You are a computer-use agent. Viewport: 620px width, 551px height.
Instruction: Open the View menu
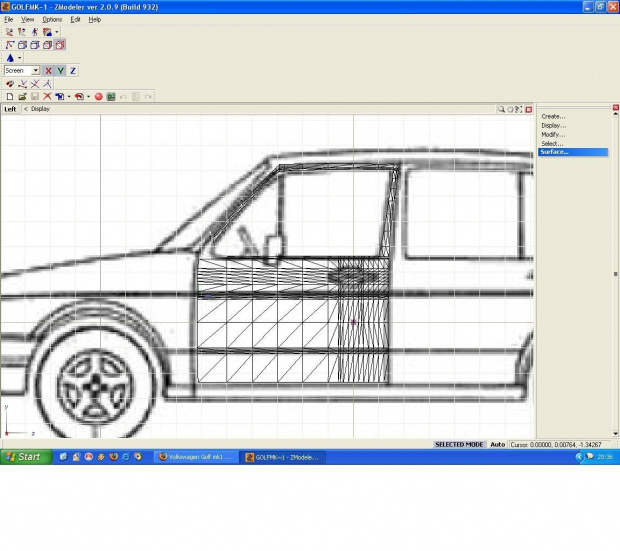pyautogui.click(x=28, y=19)
